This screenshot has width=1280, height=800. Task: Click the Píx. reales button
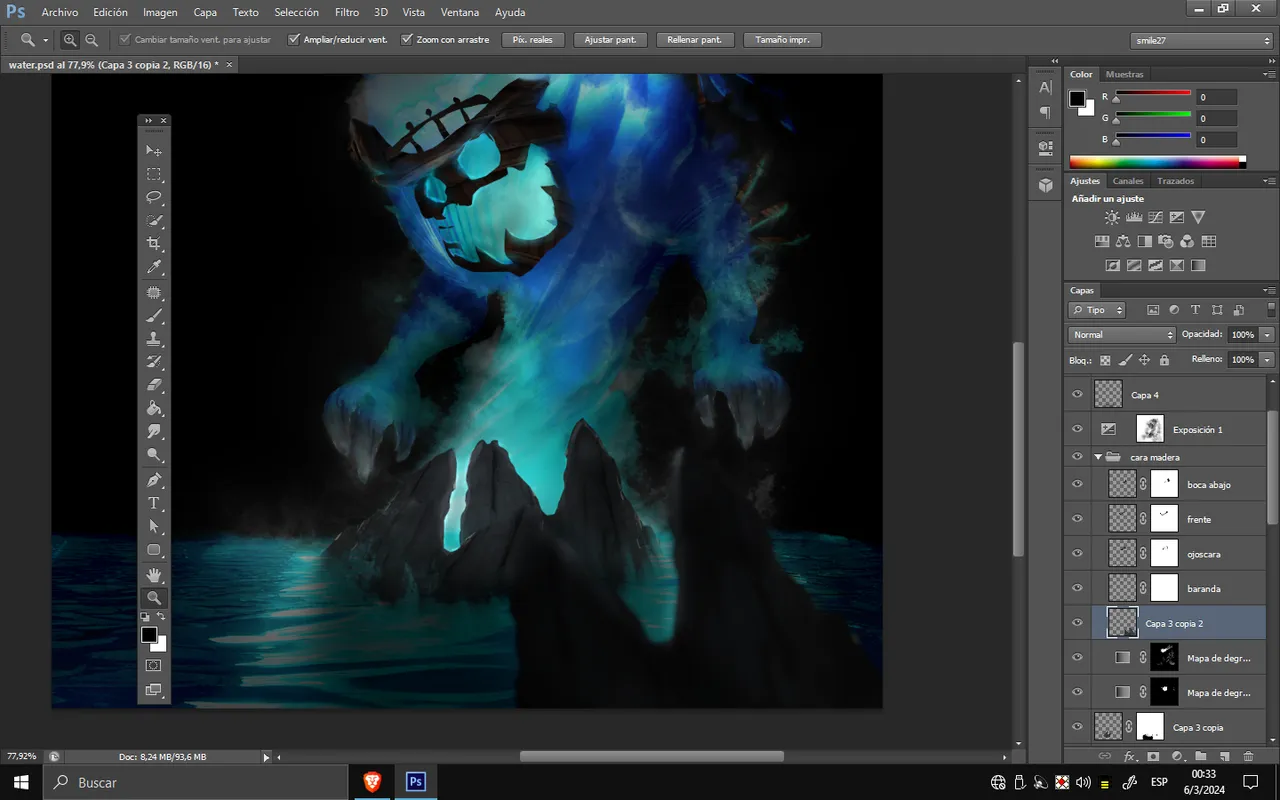(x=533, y=40)
